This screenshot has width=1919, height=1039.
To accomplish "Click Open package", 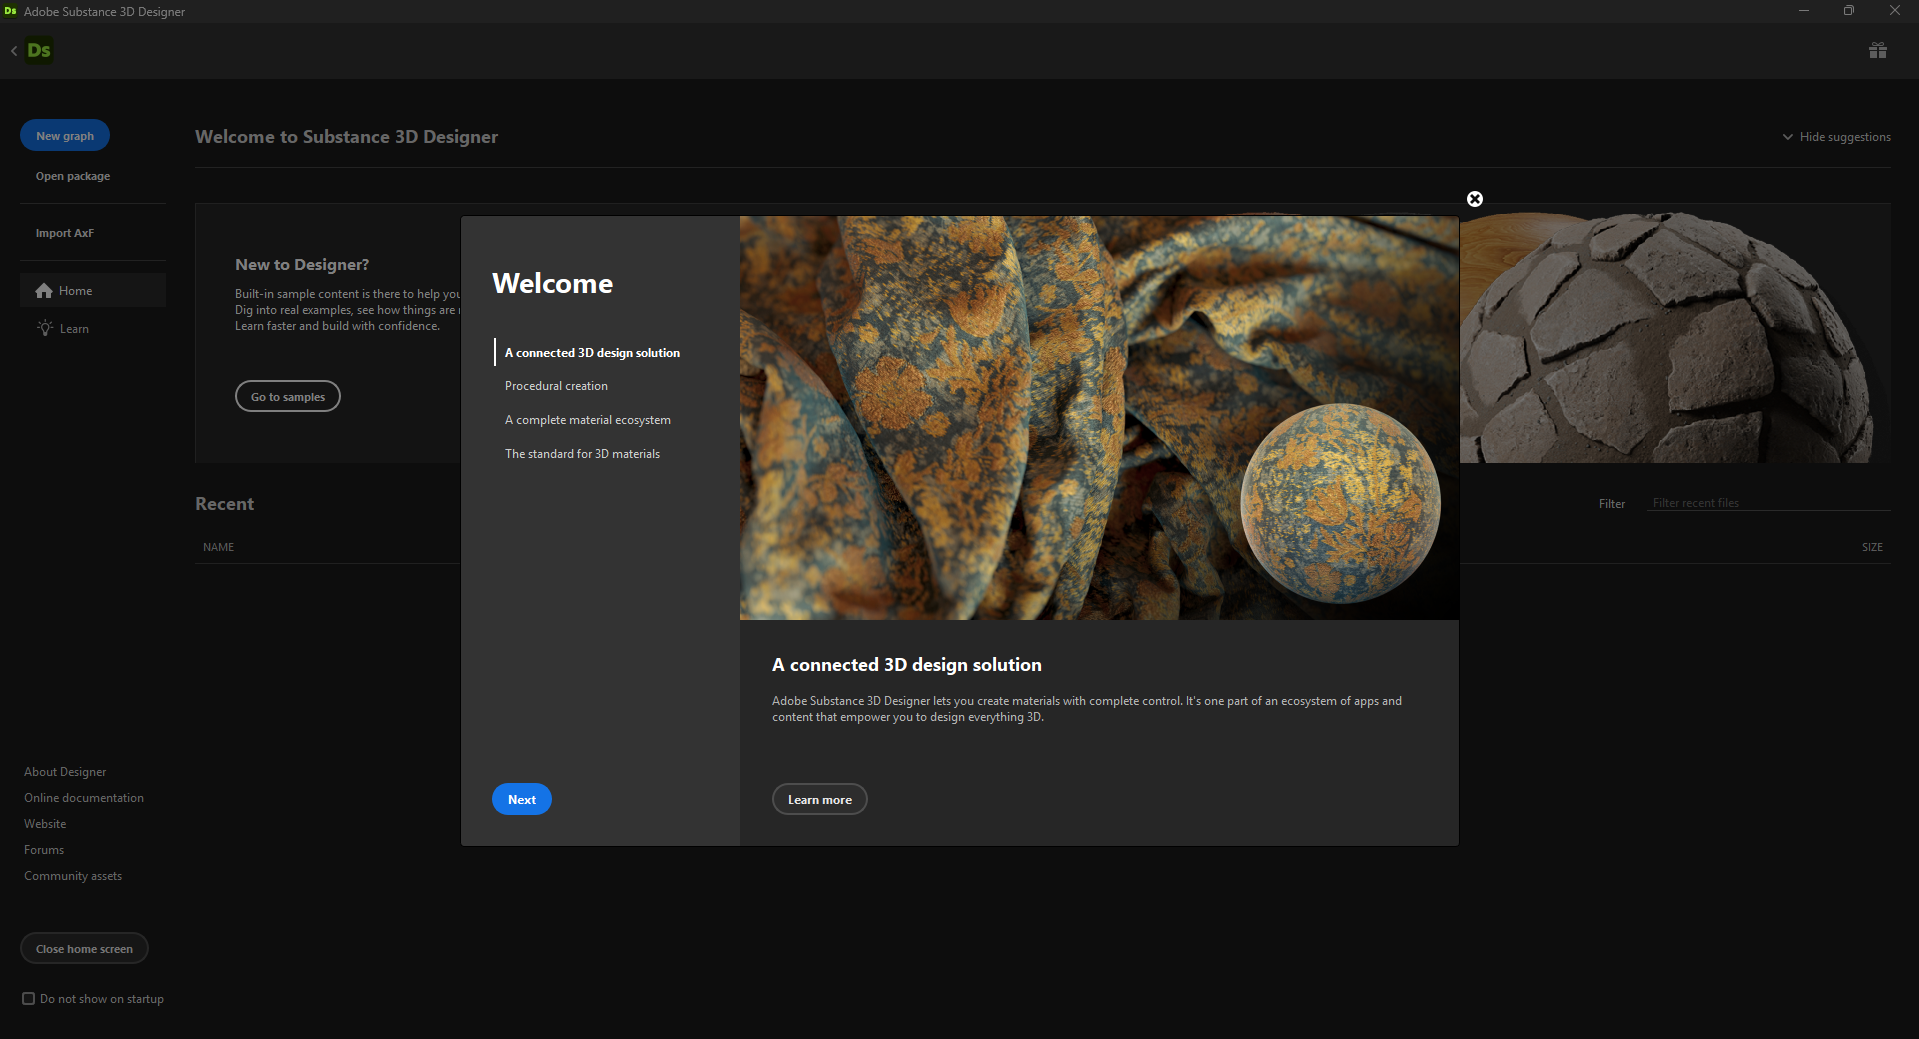I will [73, 176].
